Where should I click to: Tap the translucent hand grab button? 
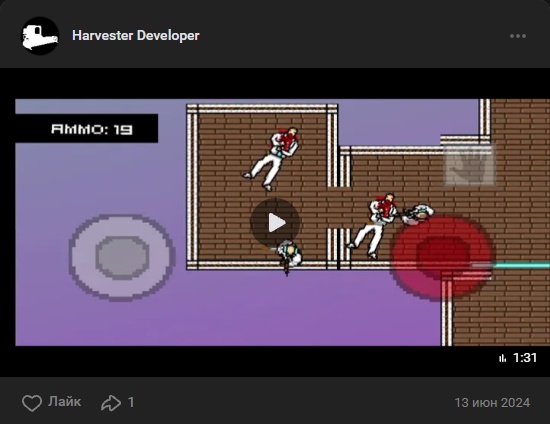point(469,166)
